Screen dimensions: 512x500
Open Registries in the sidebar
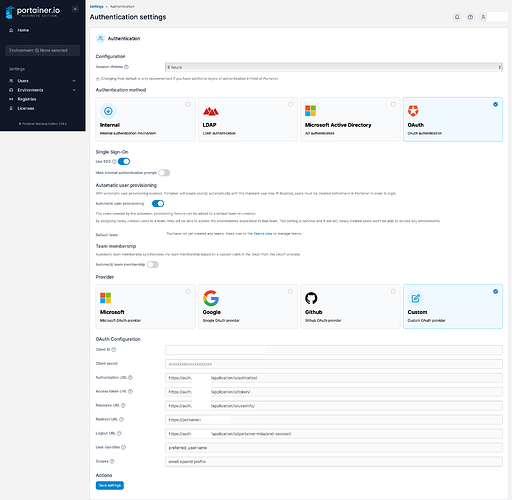pos(27,99)
